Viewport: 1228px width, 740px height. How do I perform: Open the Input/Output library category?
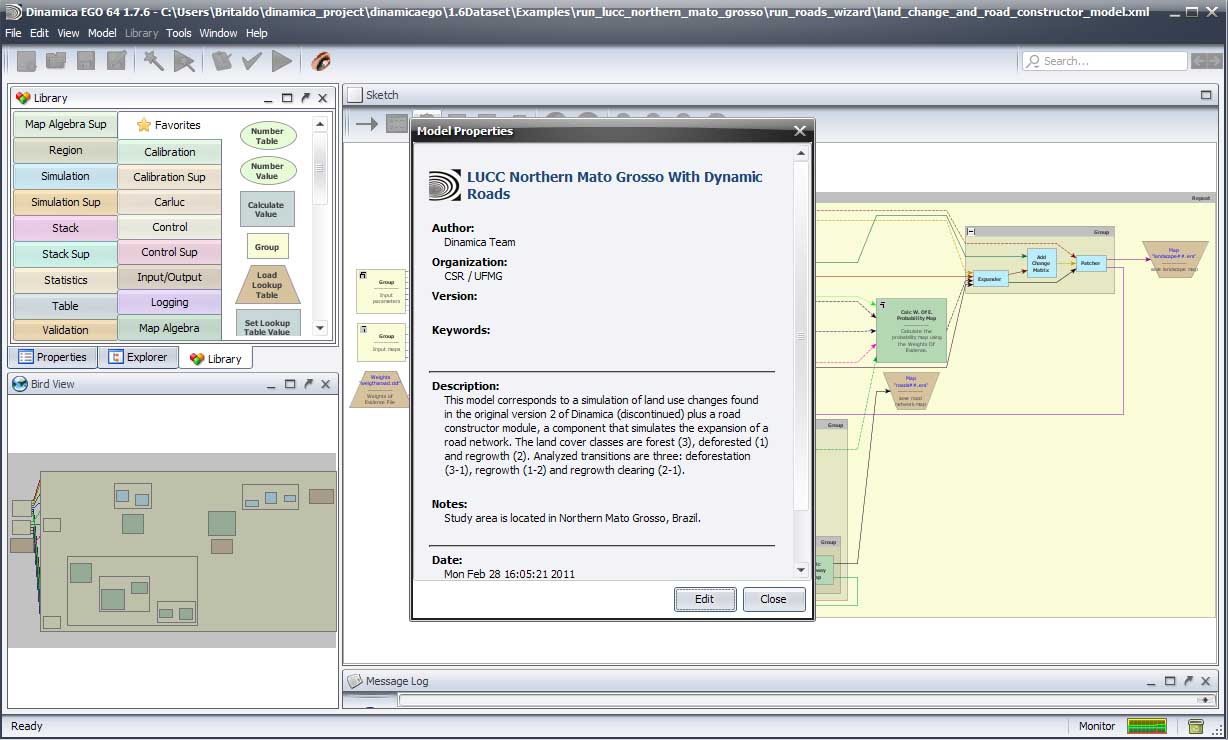click(170, 277)
